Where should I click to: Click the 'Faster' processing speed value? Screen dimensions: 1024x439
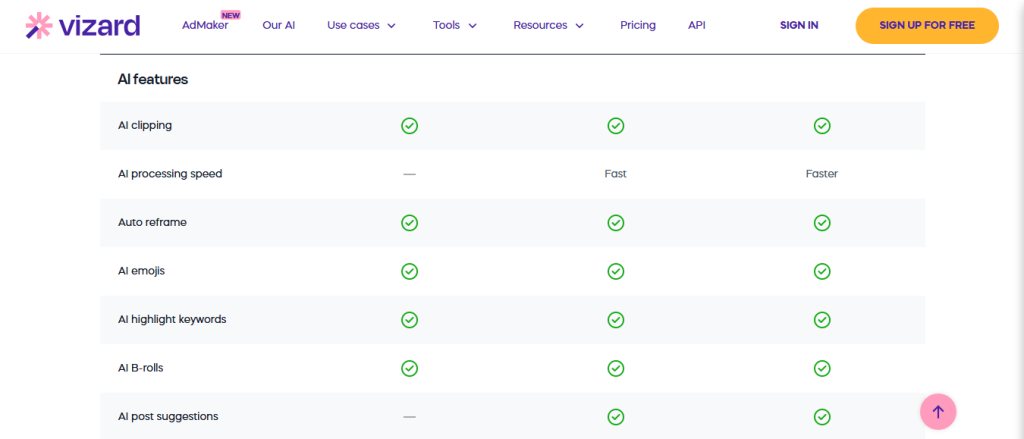click(x=822, y=174)
